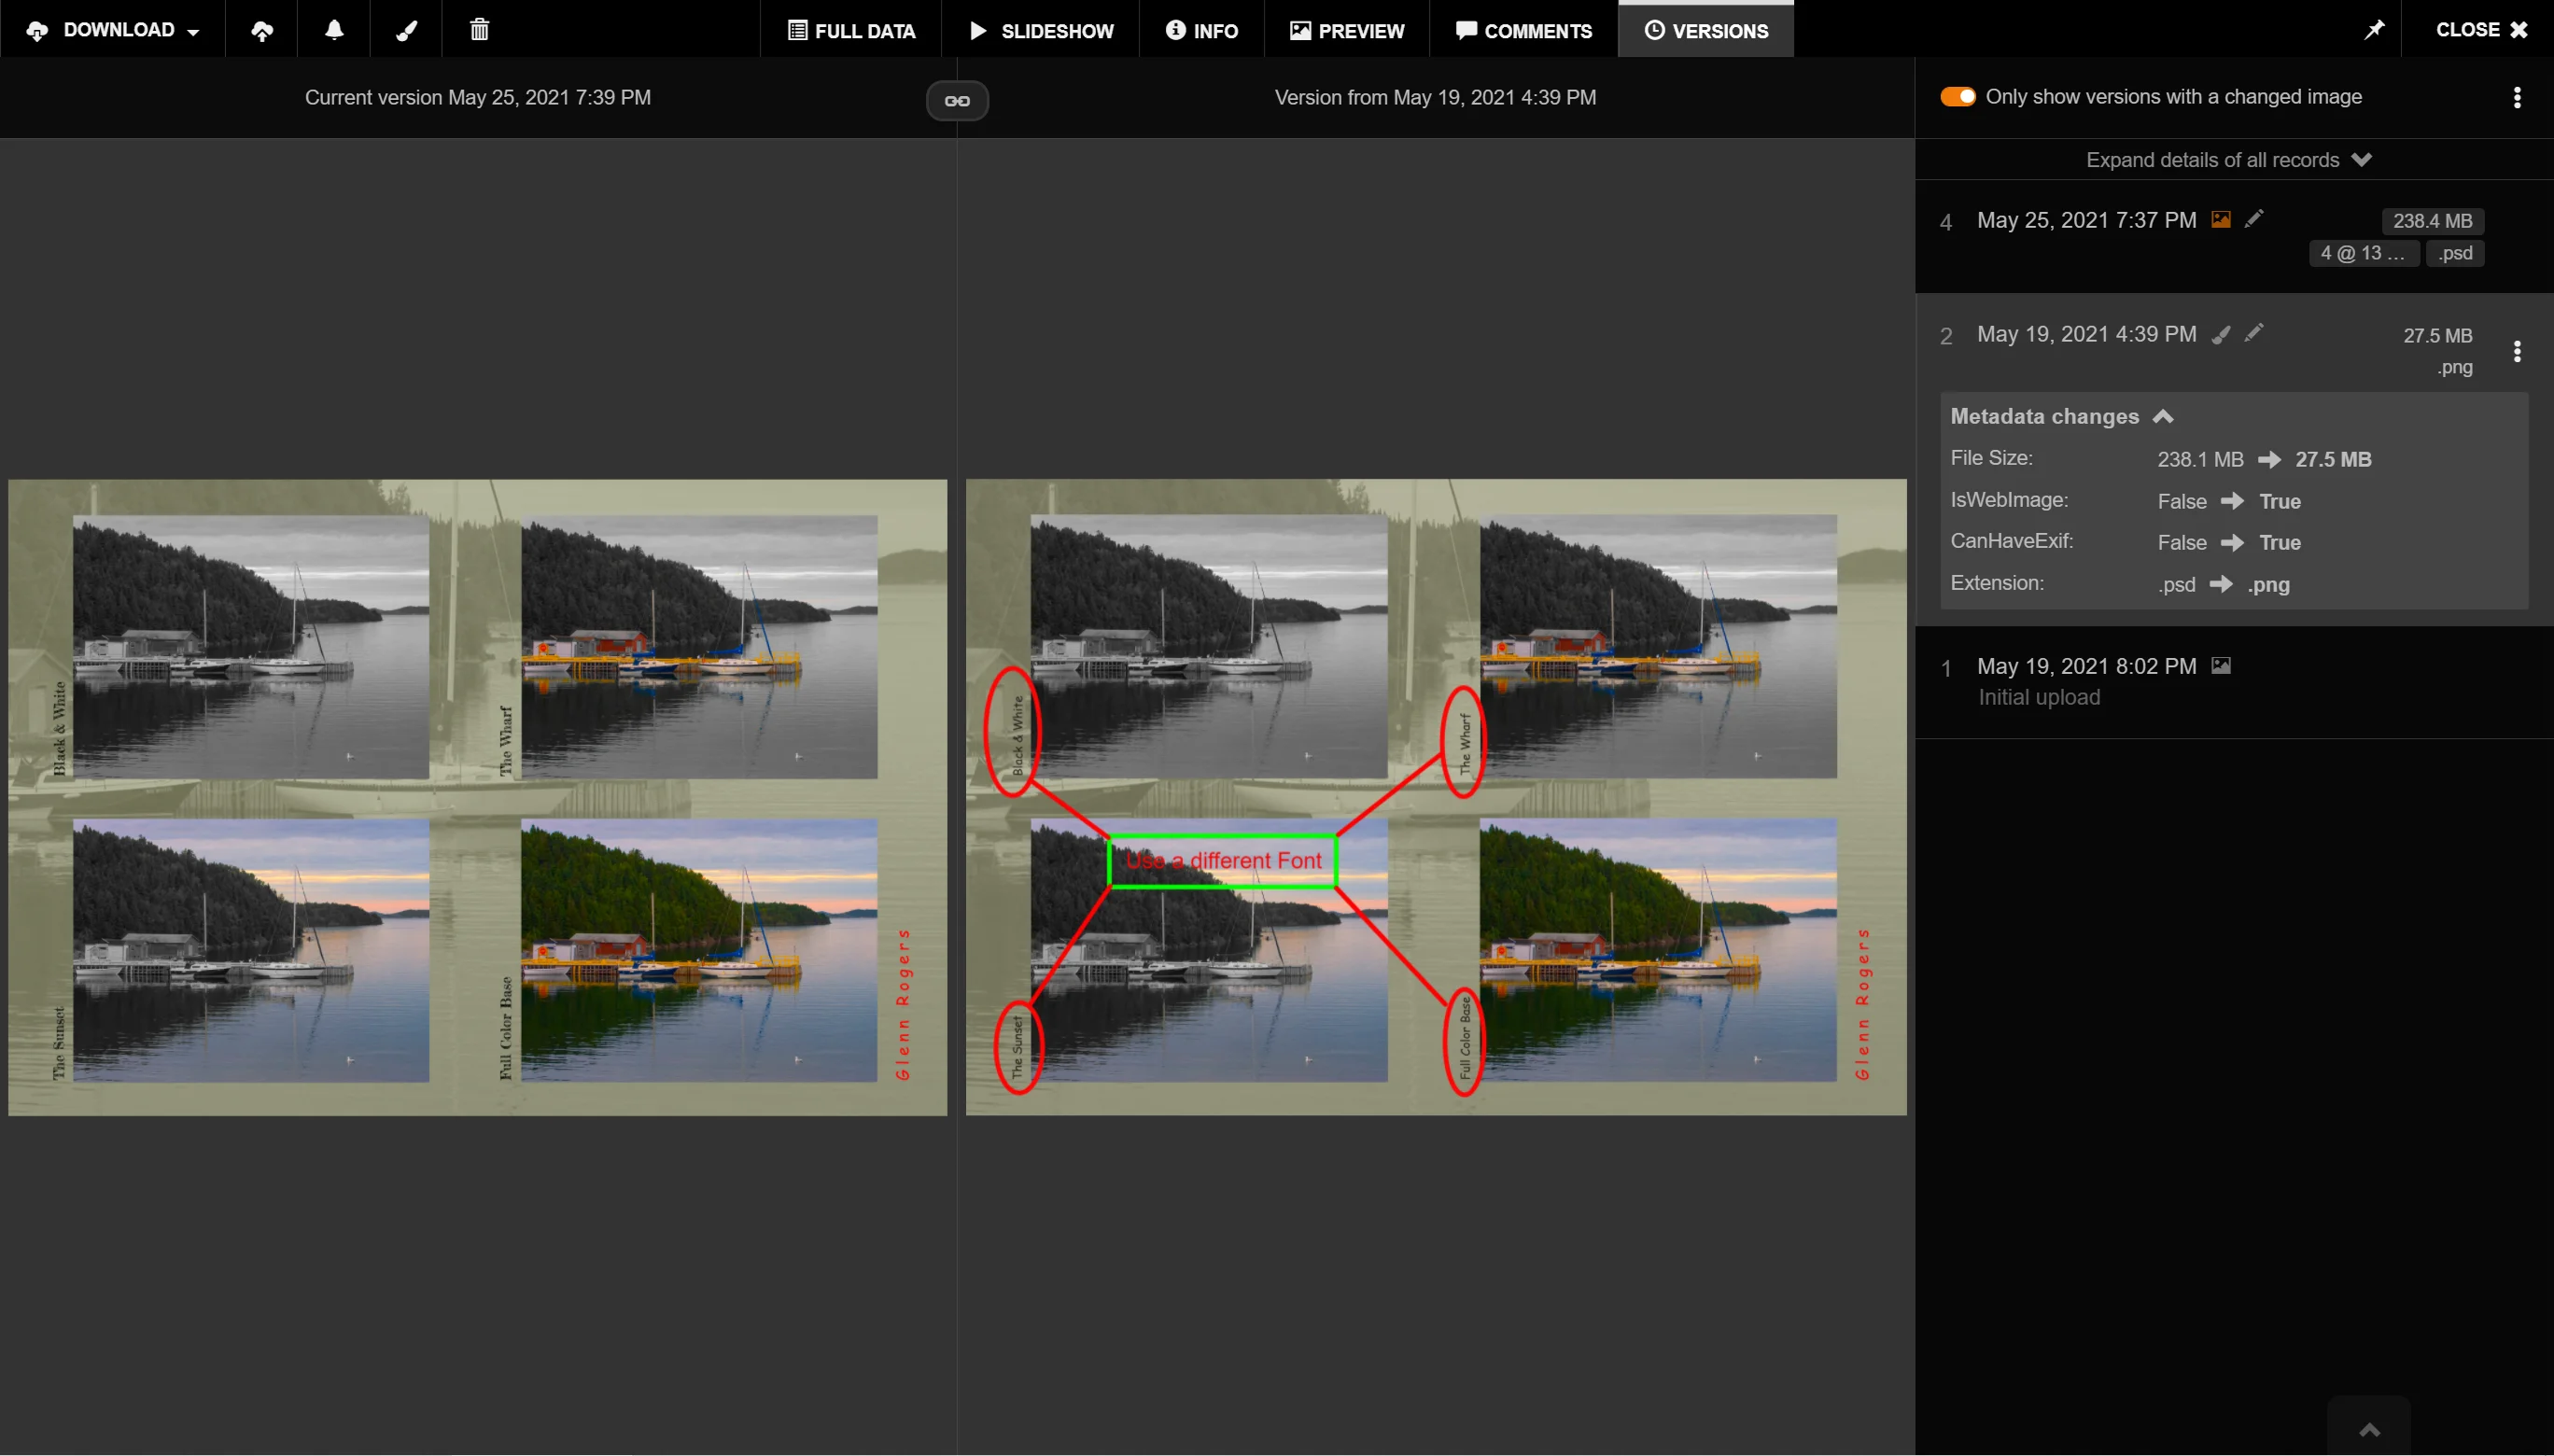Open the Full Data tab

(x=851, y=30)
